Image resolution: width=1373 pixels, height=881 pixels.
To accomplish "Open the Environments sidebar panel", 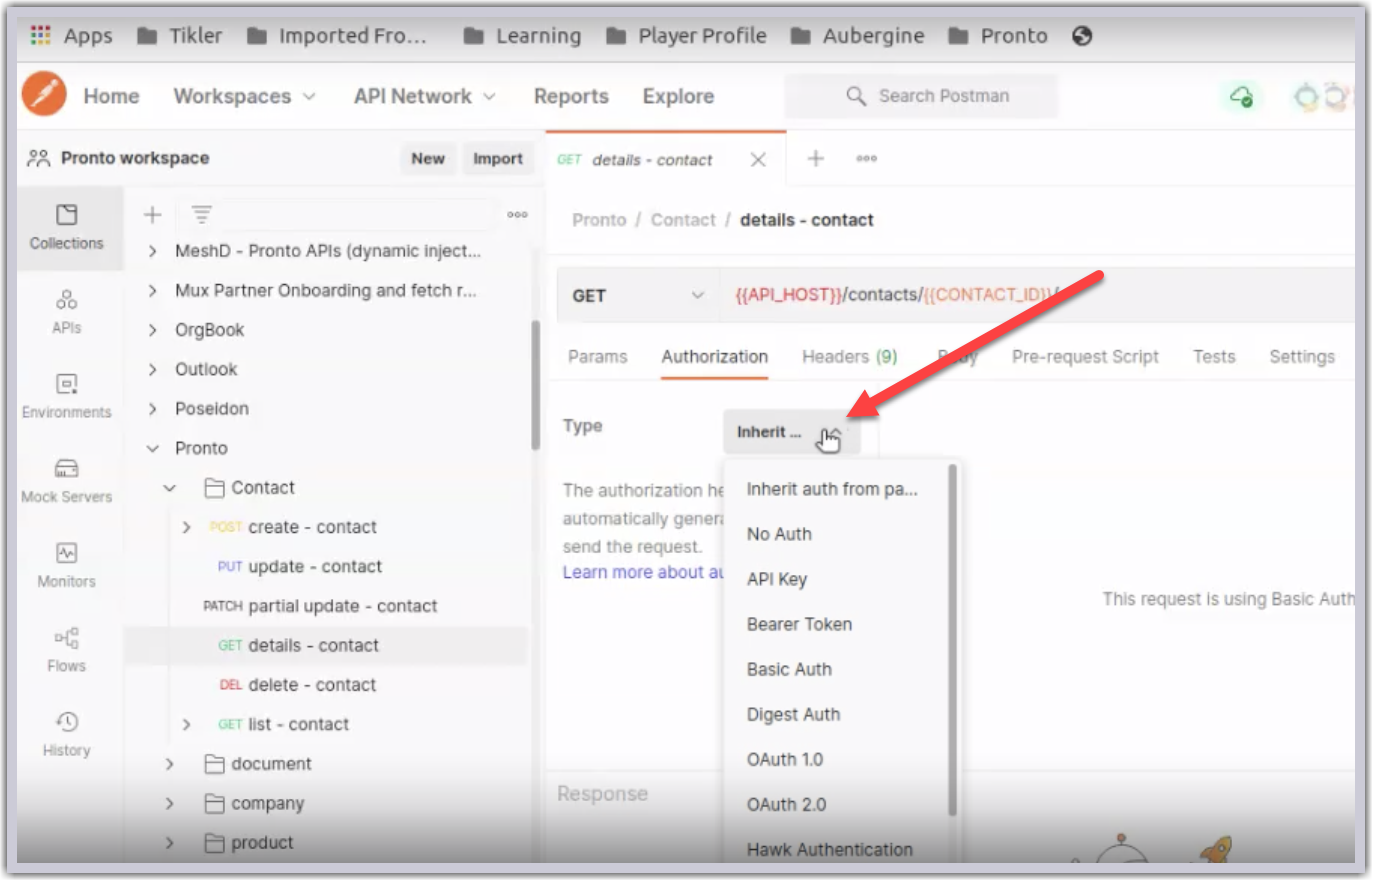I will (x=67, y=396).
